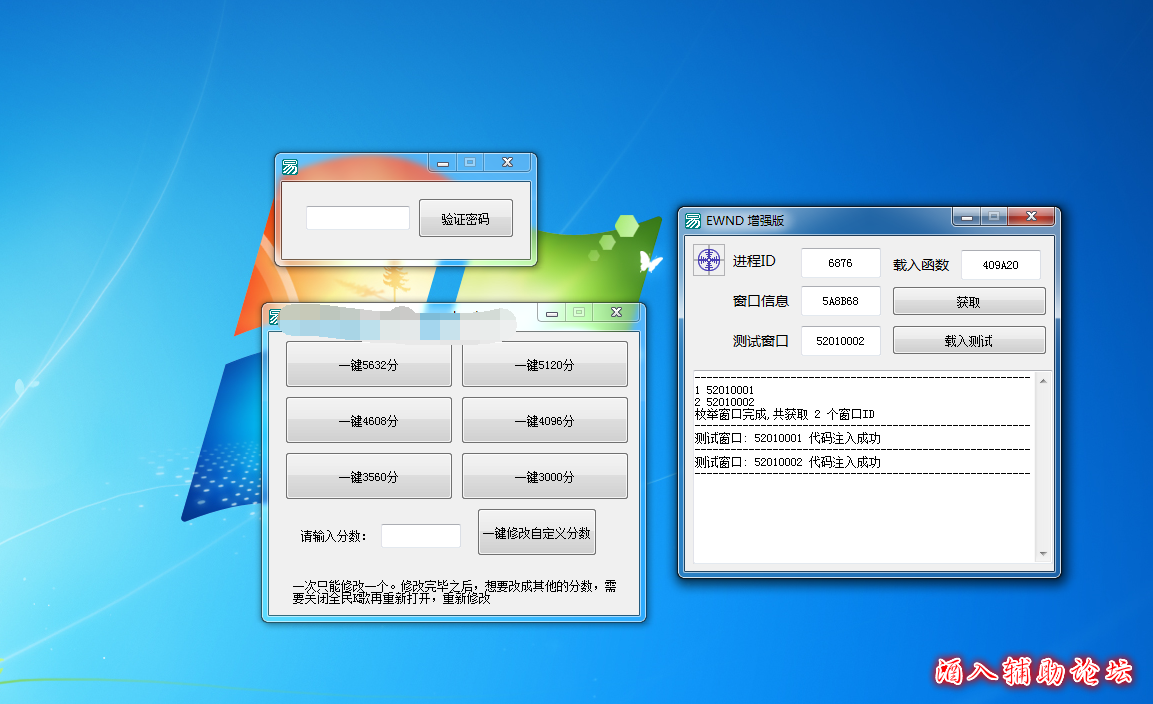1153x704 pixels.
Task: Click the password window title icon
Action: 290,167
